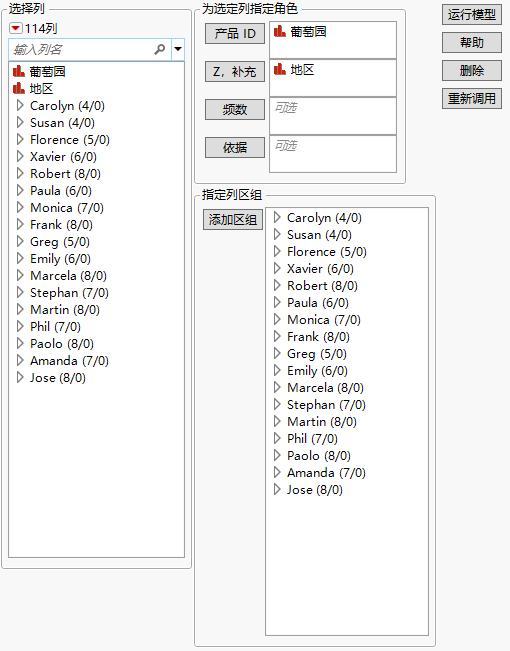The width and height of the screenshot is (510, 651).
Task: Expand Carolyn (4/0) group in 选择列 list
Action: click(x=20, y=105)
